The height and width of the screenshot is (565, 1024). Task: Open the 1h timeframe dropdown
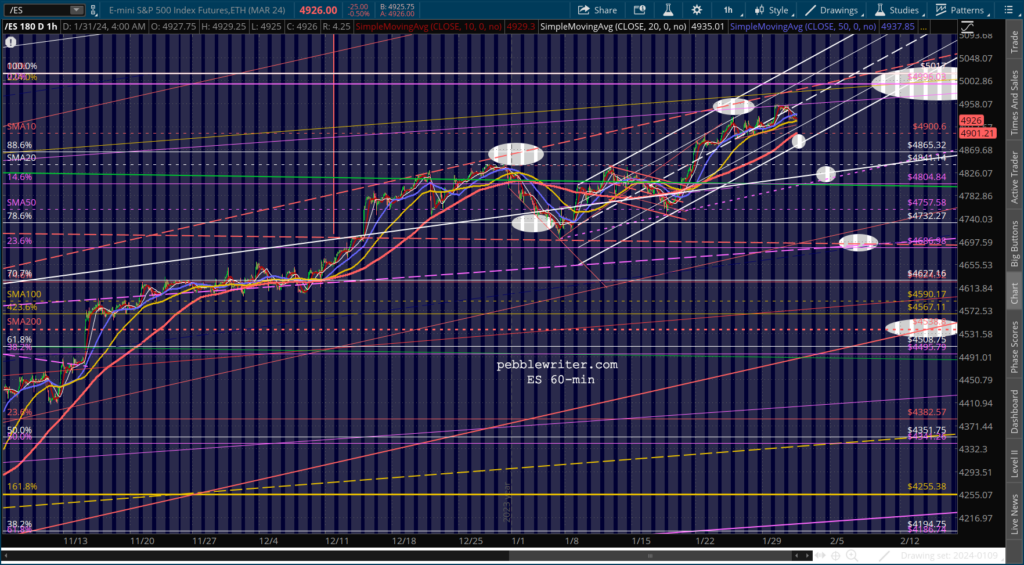tap(731, 10)
